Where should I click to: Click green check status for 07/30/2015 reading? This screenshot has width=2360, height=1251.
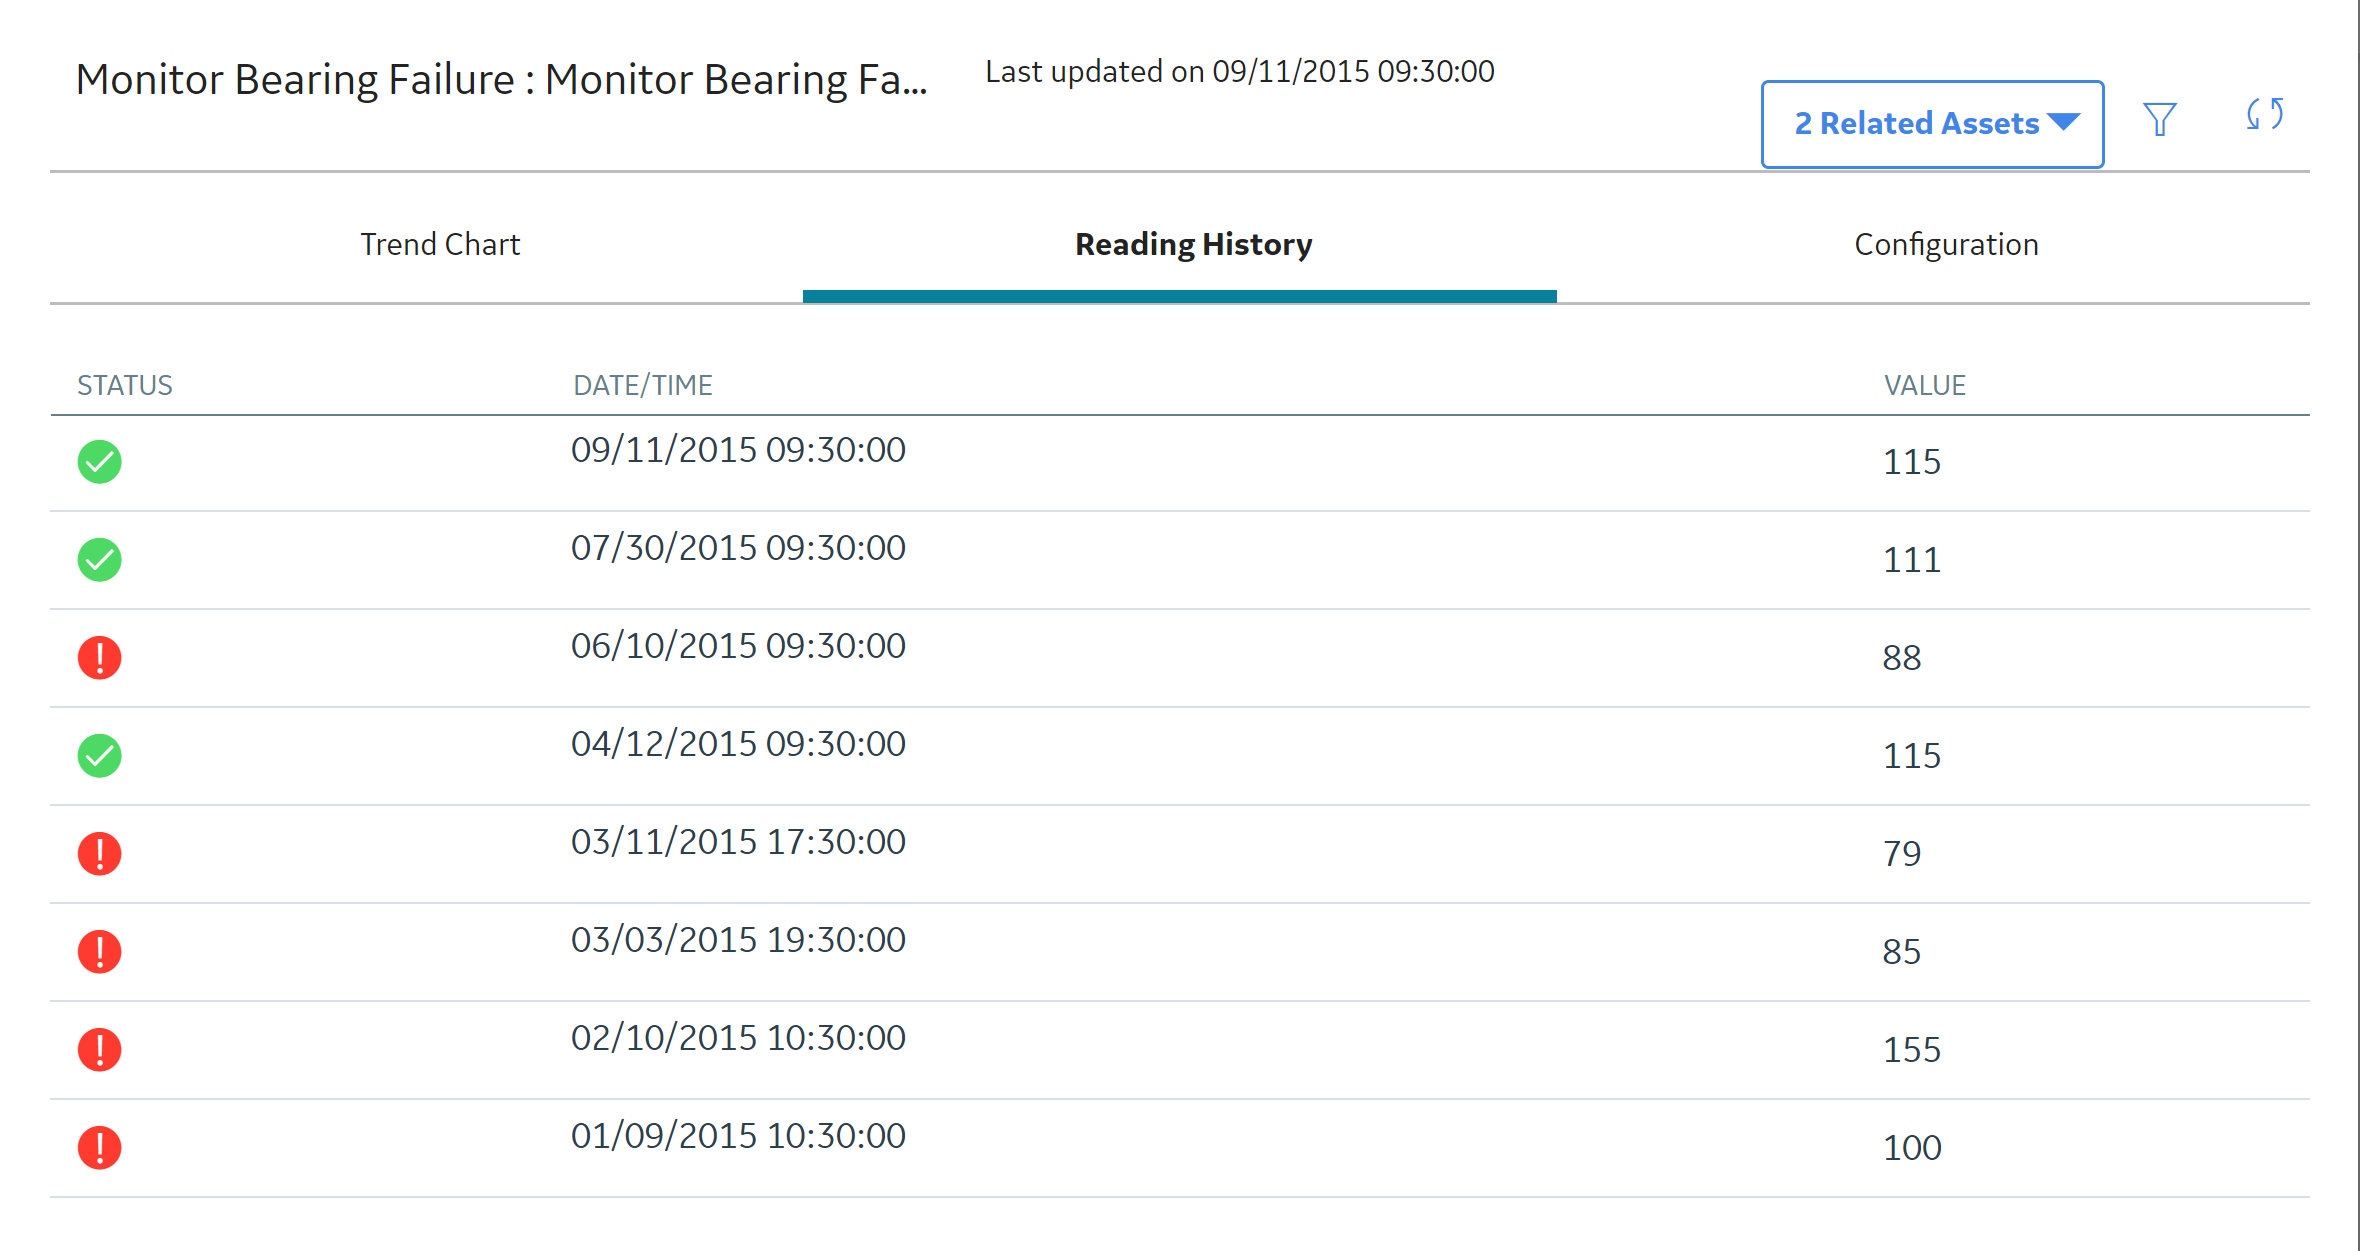tap(100, 560)
